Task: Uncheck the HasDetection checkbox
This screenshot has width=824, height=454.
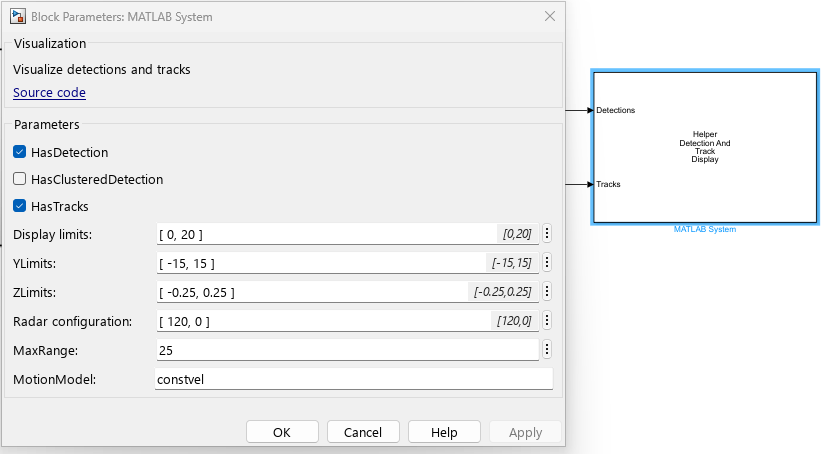Action: click(20, 153)
